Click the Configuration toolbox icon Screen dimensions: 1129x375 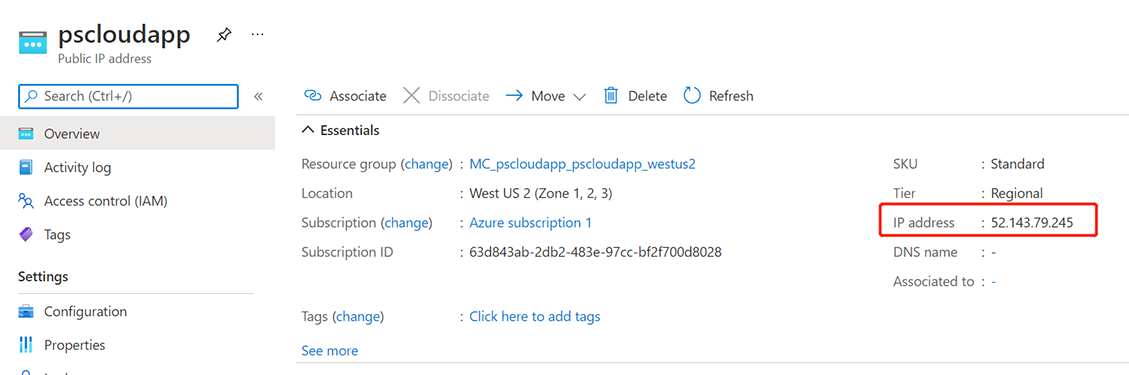tap(26, 312)
